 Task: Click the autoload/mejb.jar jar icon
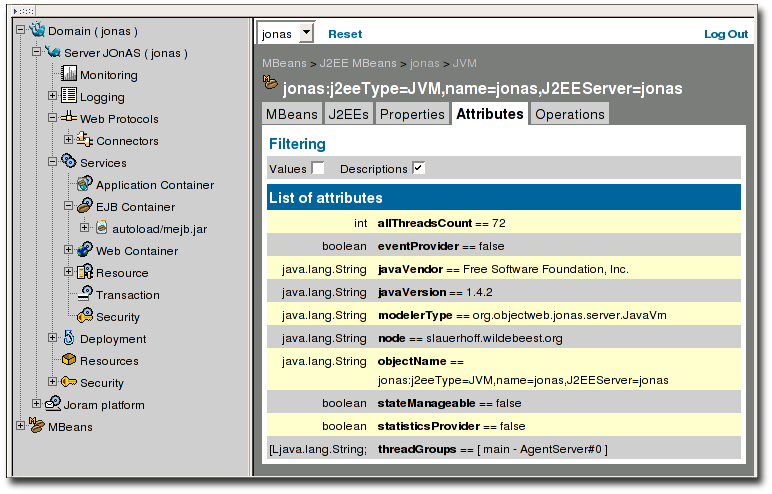pyautogui.click(x=101, y=228)
